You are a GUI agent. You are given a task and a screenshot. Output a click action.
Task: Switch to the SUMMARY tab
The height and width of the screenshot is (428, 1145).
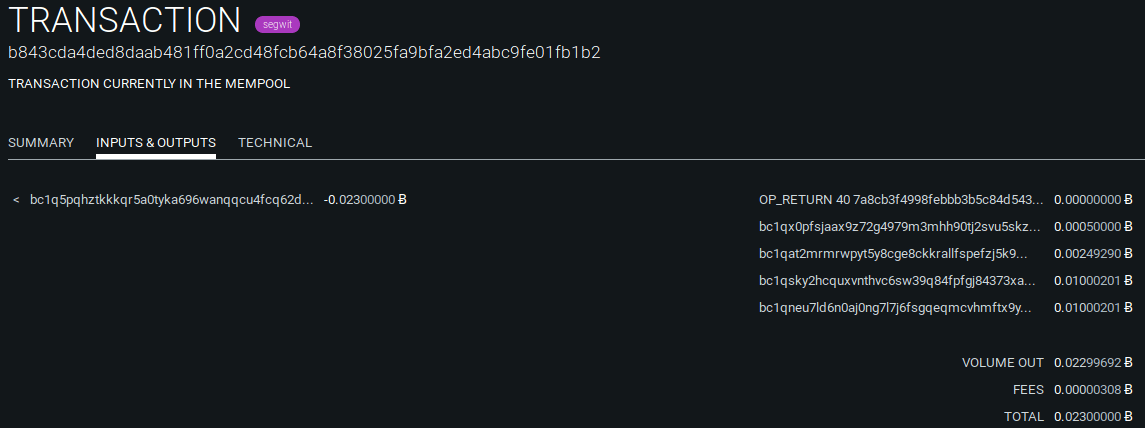tap(41, 142)
